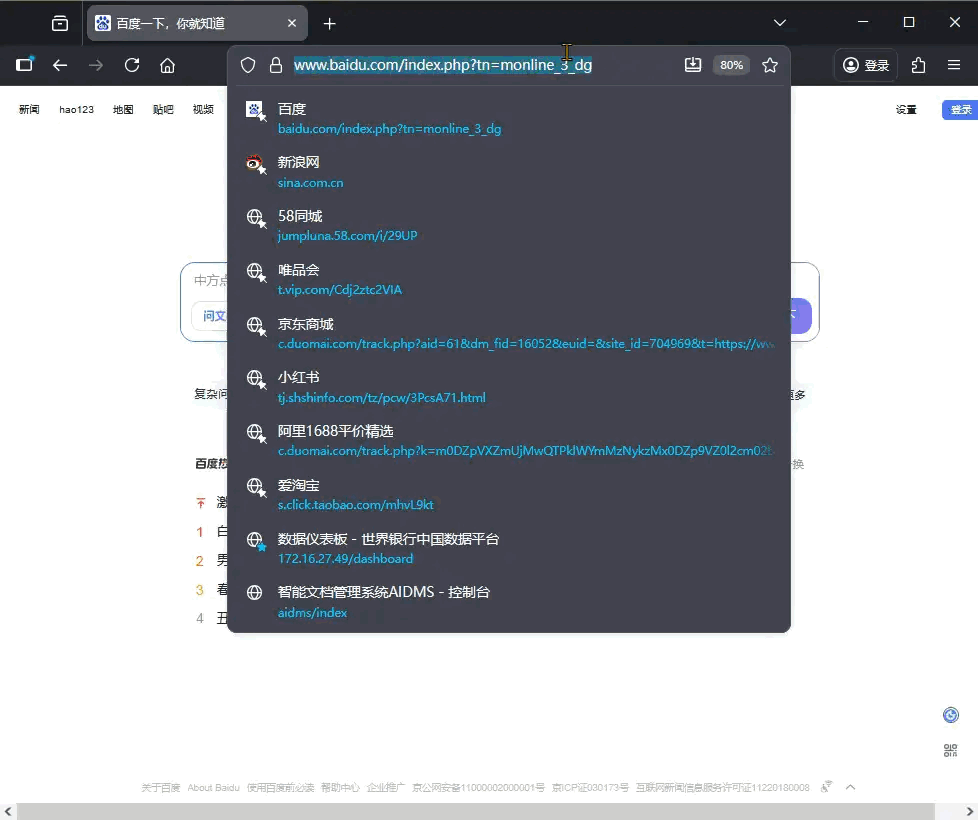Open the 新闻 navigation item
978x820 pixels.
[x=29, y=109]
